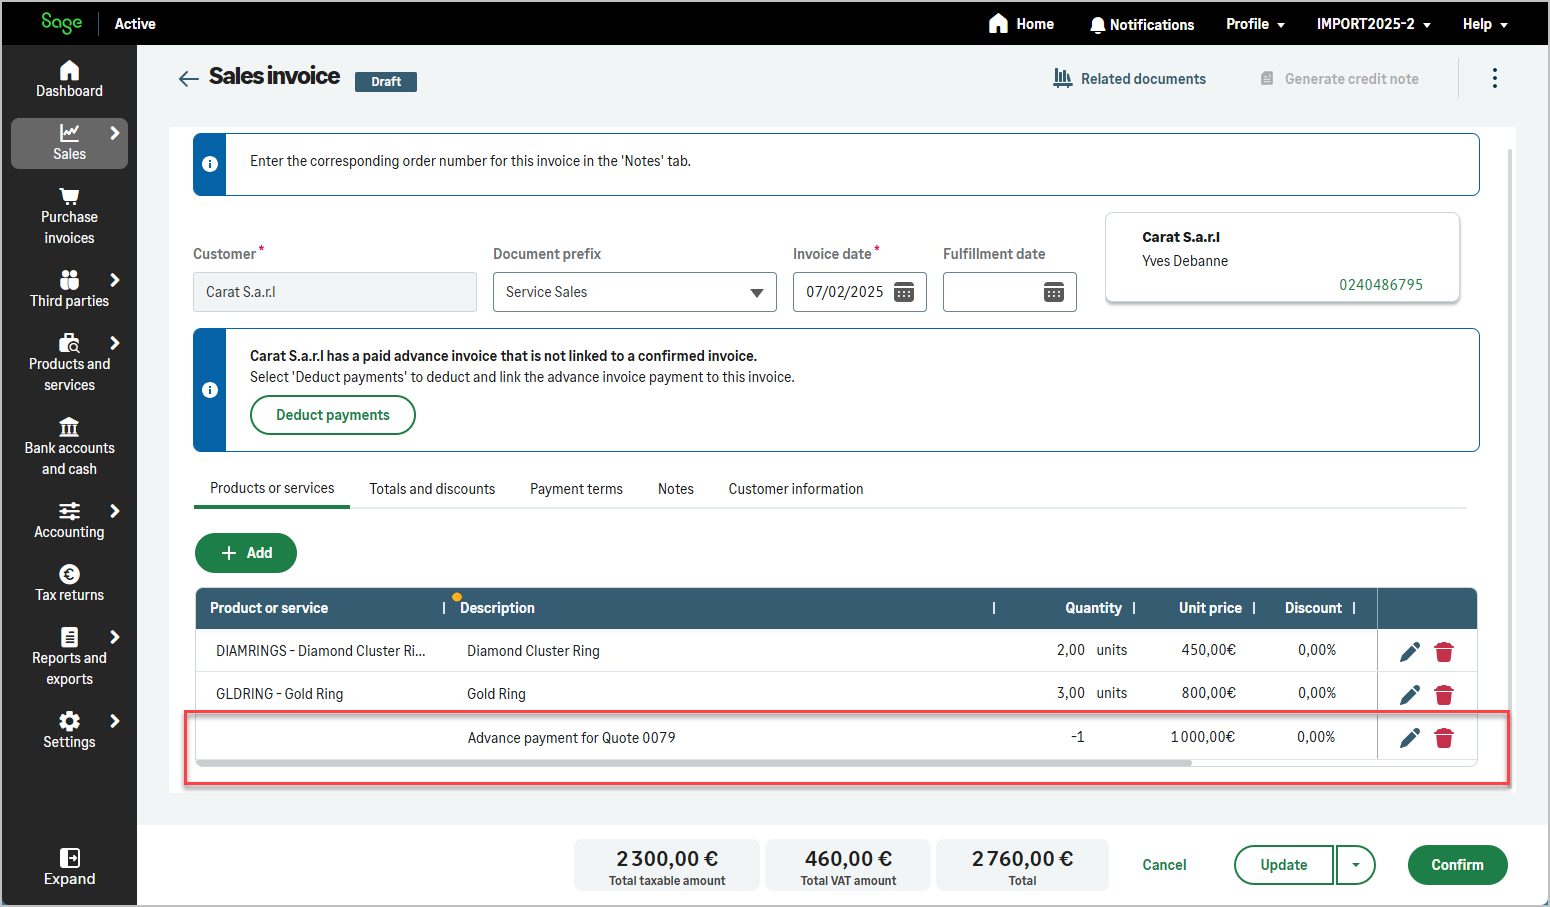Screen dimensions: 1550x907
Task: Open the Document prefix dropdown
Action: (x=635, y=292)
